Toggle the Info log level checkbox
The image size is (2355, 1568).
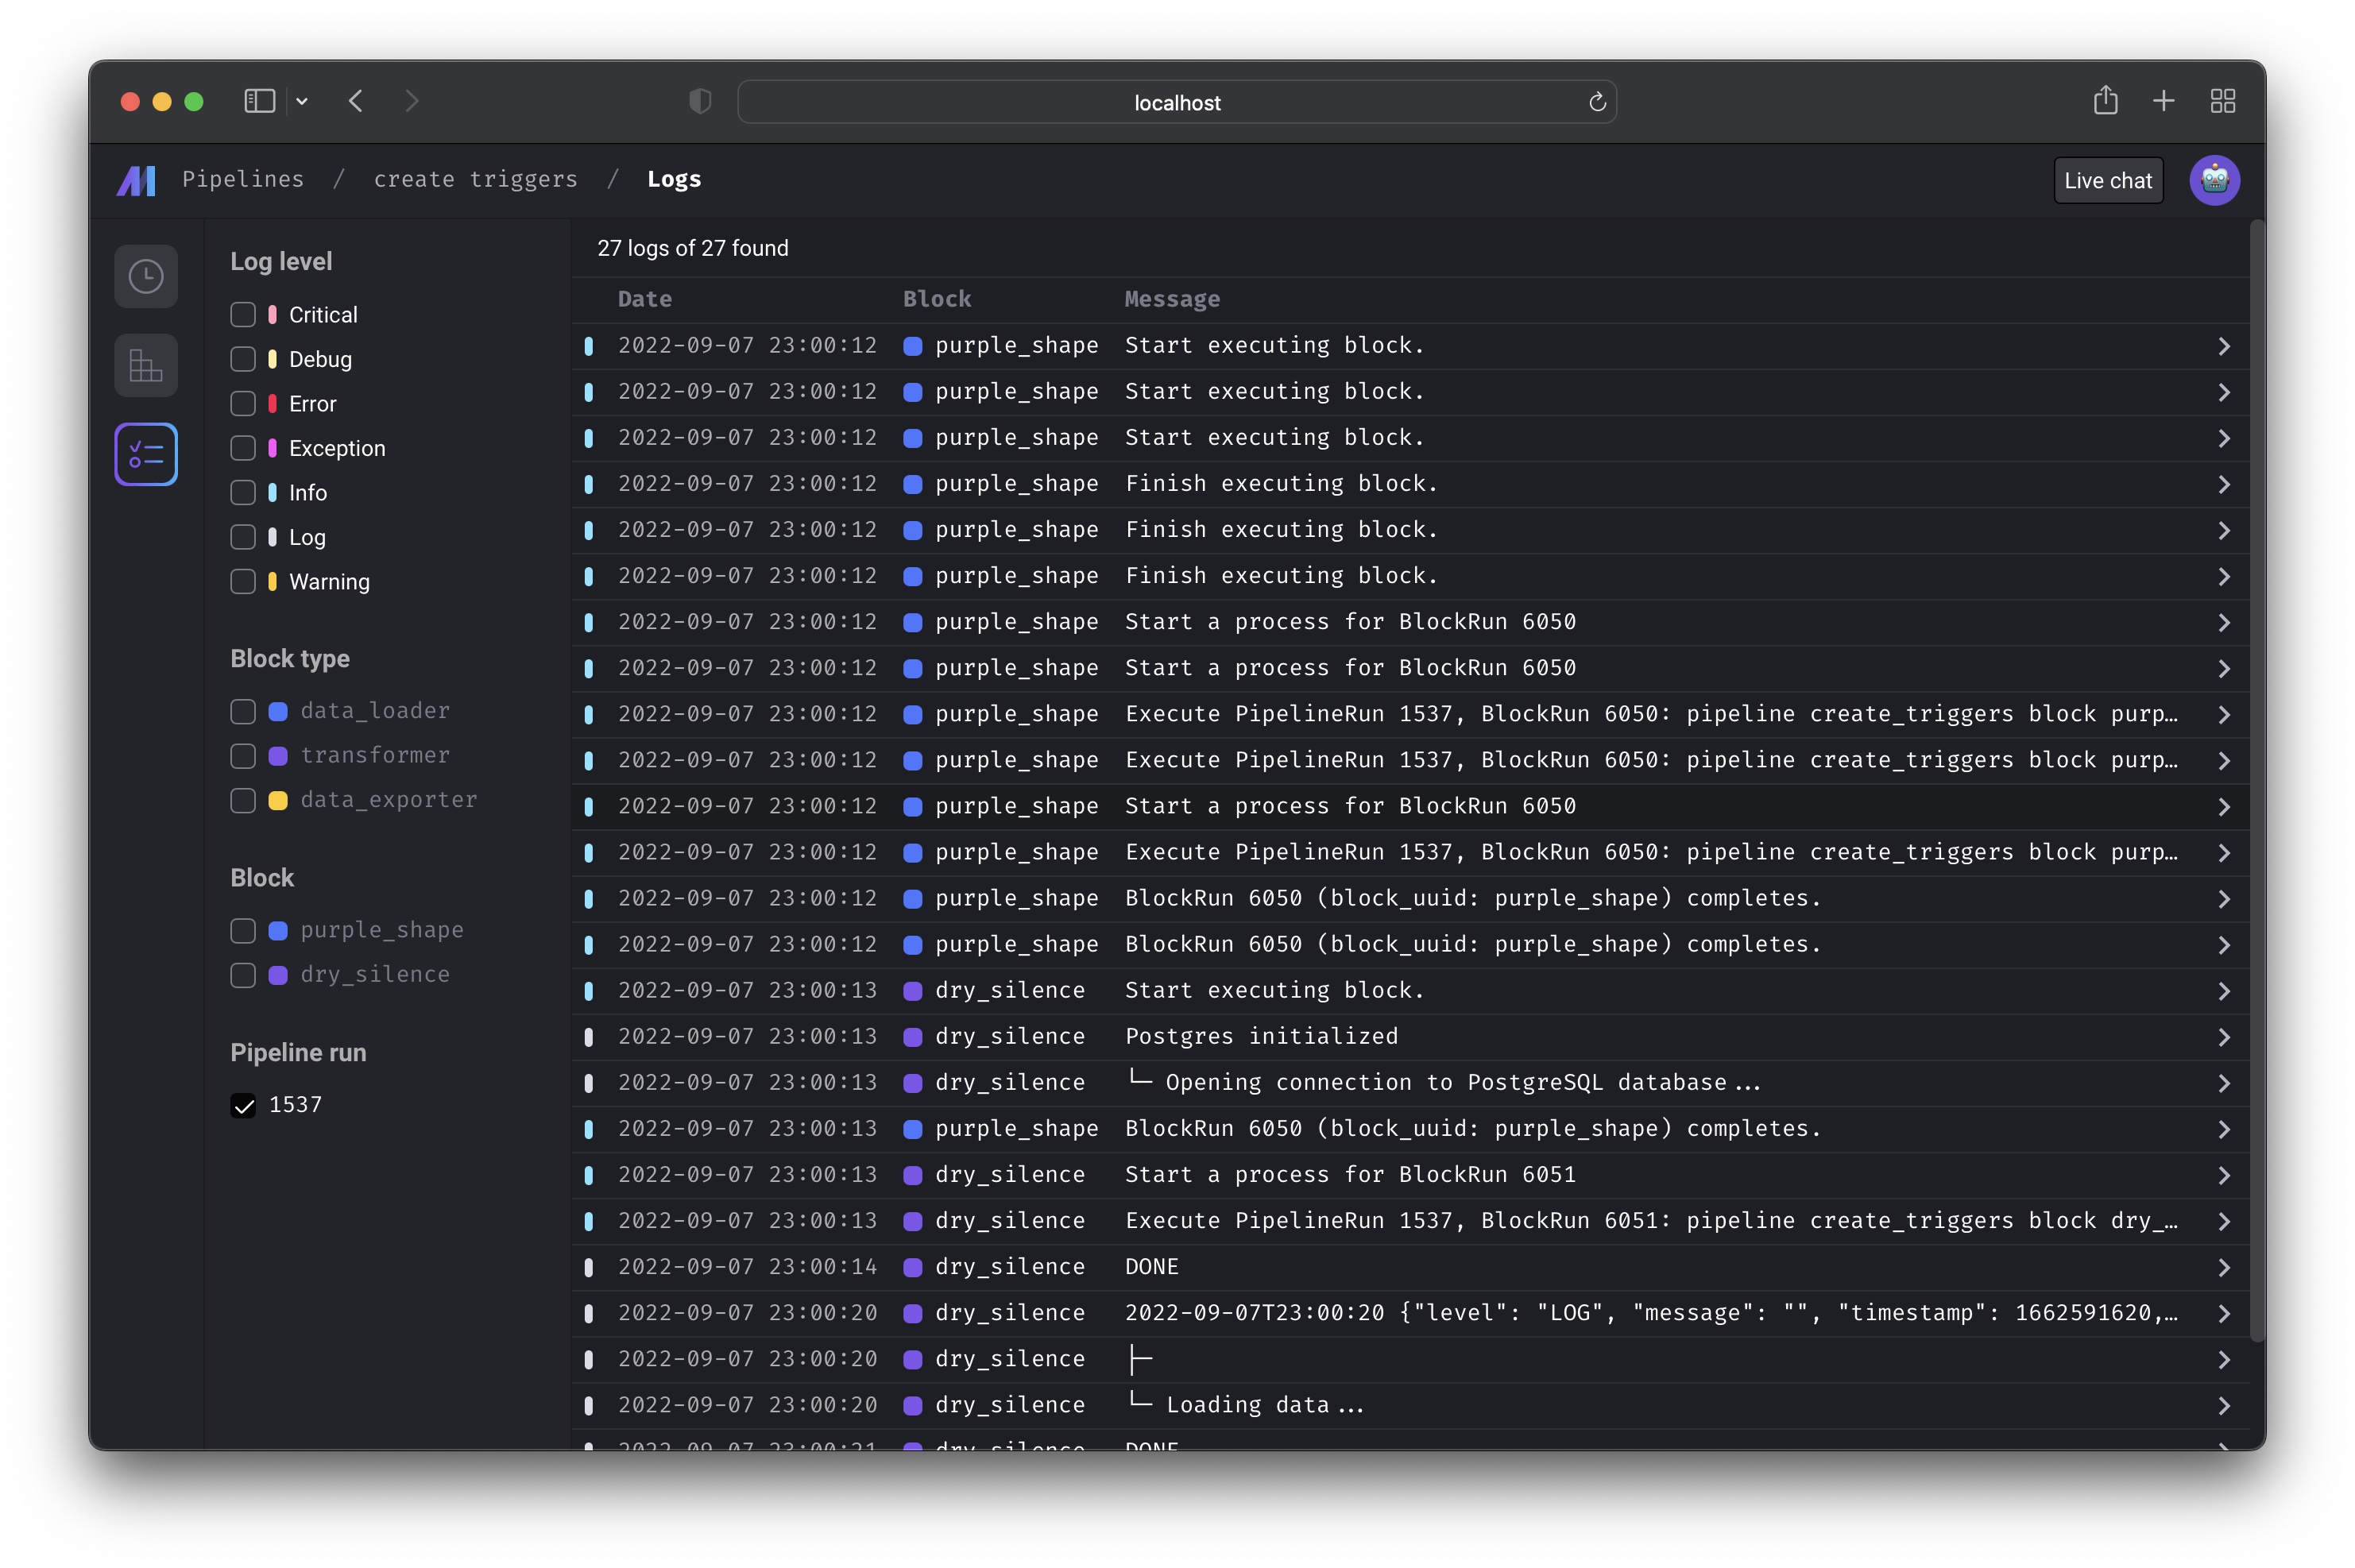pyautogui.click(x=243, y=493)
